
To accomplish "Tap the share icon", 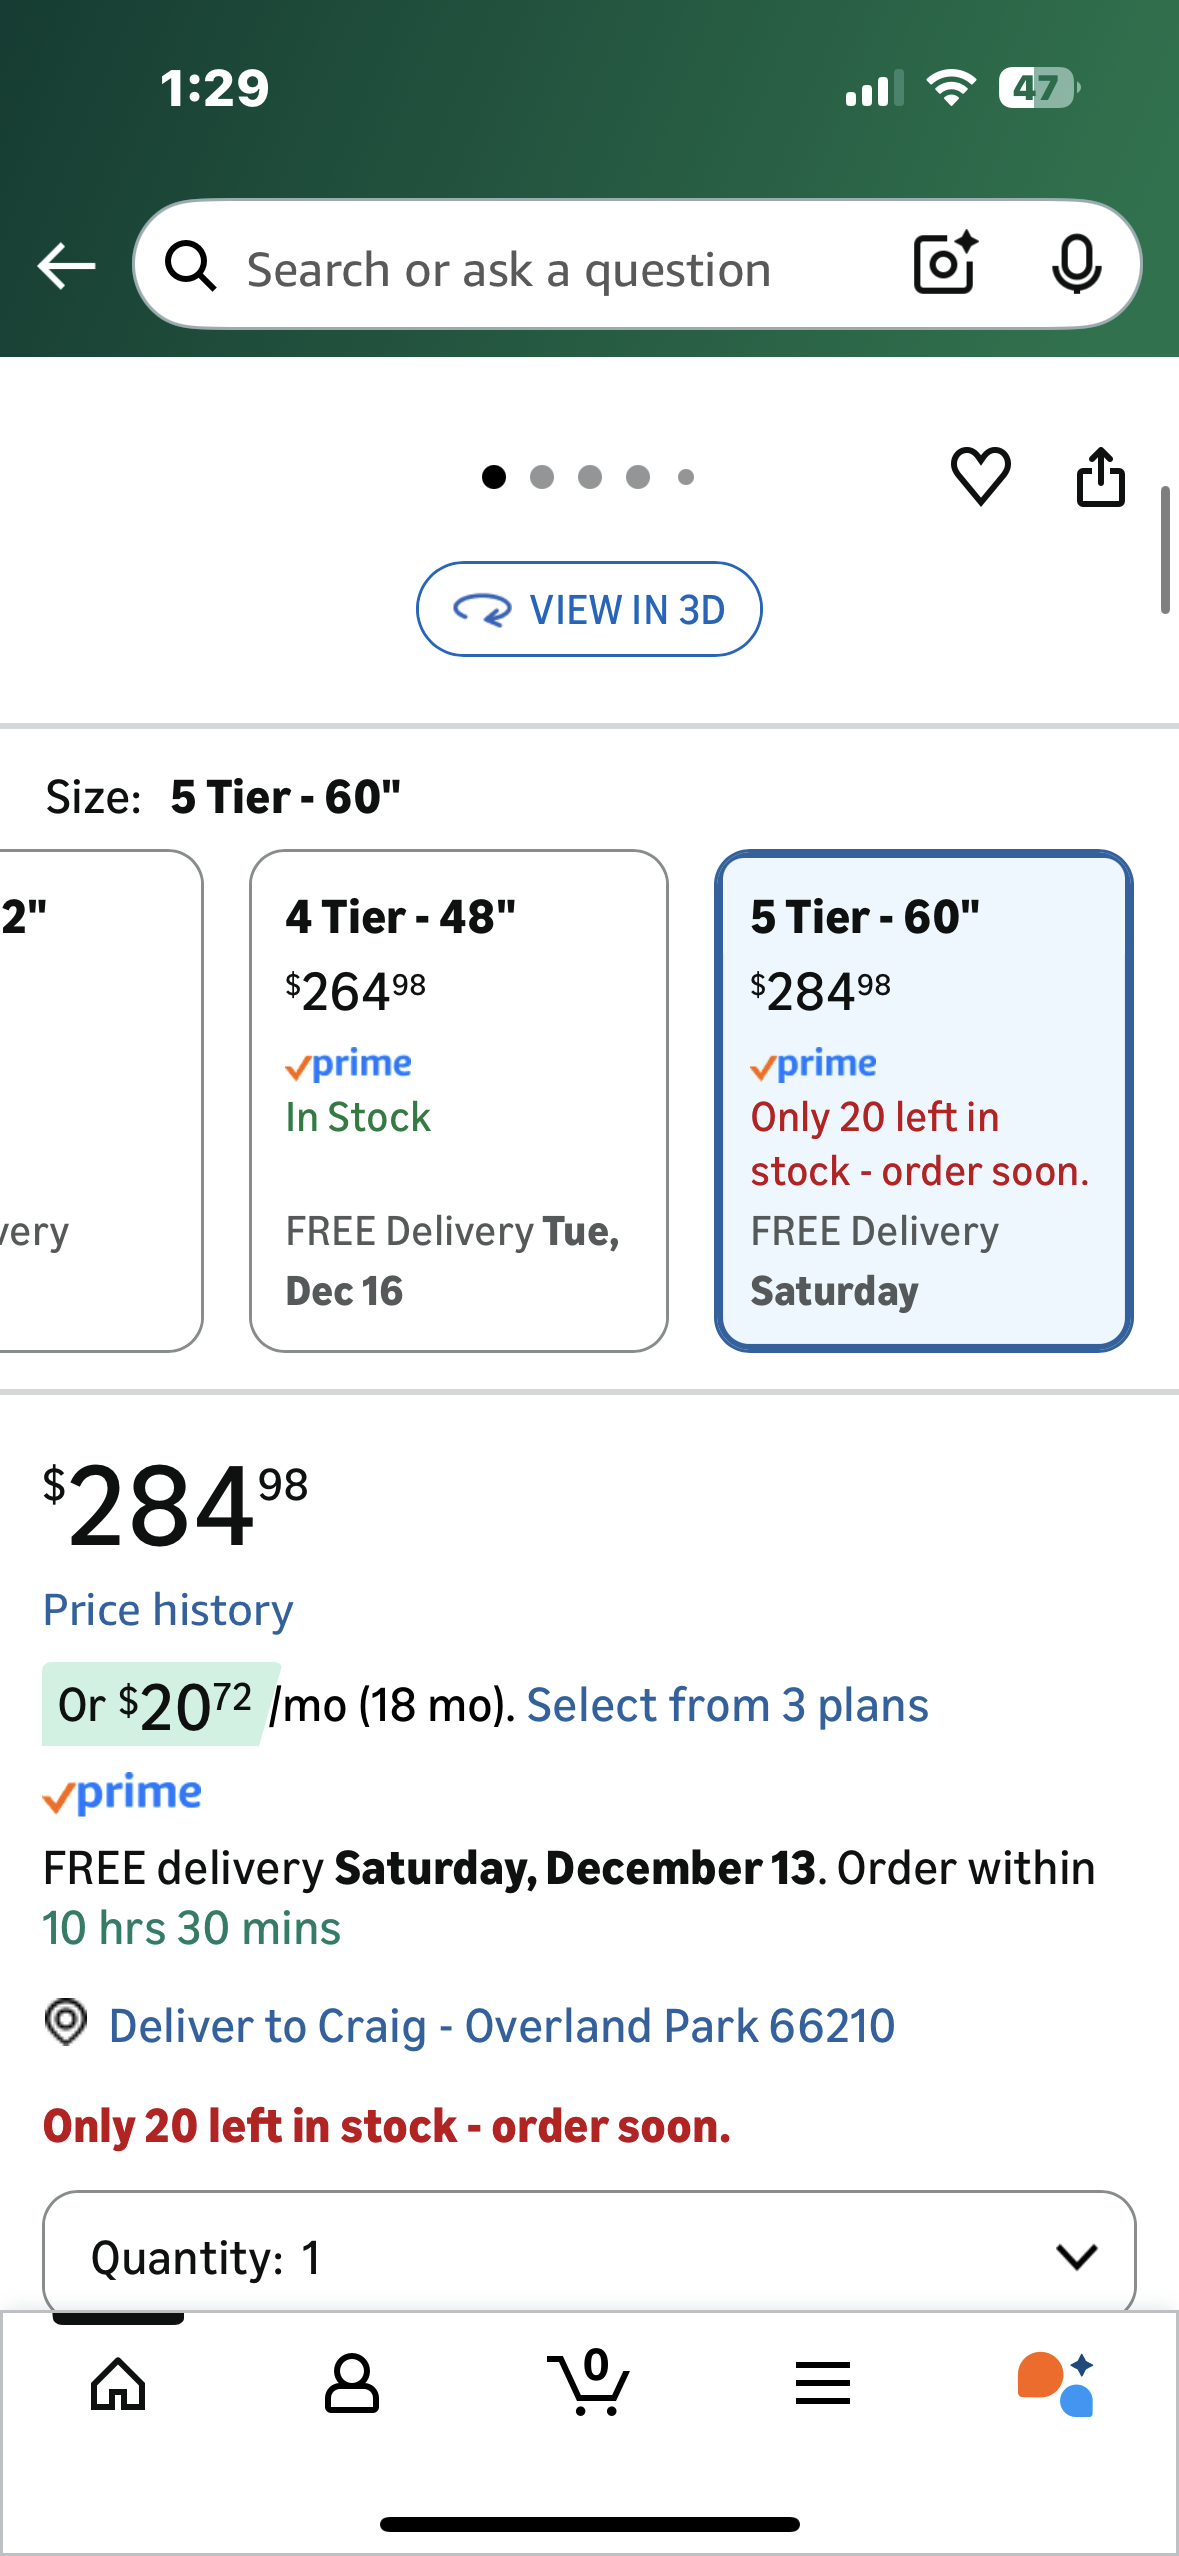I will [x=1100, y=476].
